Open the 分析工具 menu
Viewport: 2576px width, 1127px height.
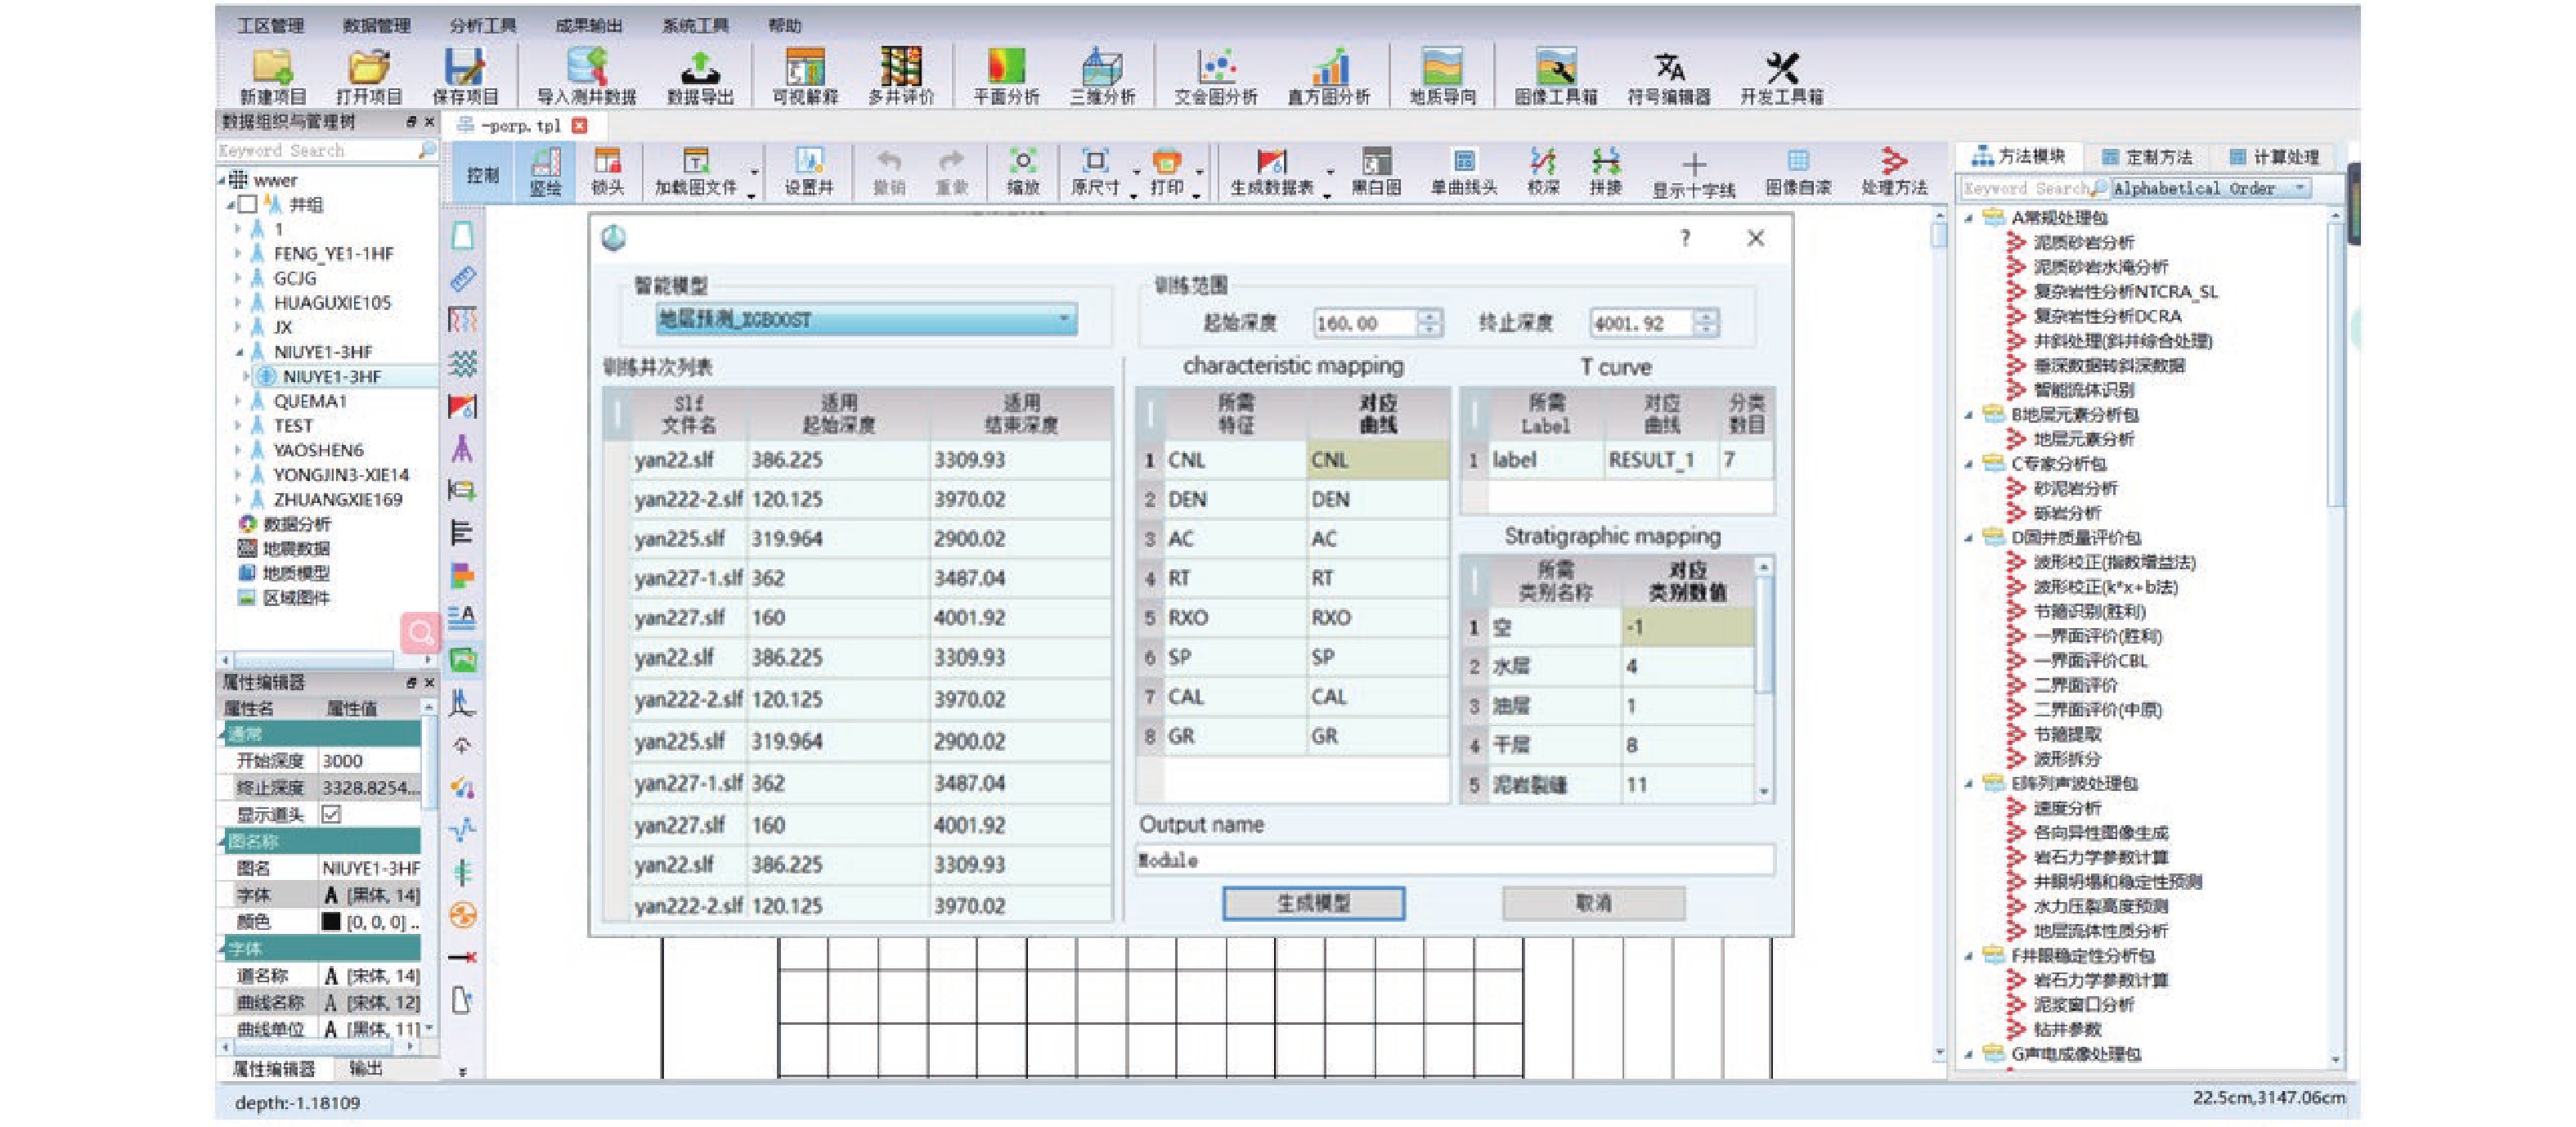tap(482, 25)
